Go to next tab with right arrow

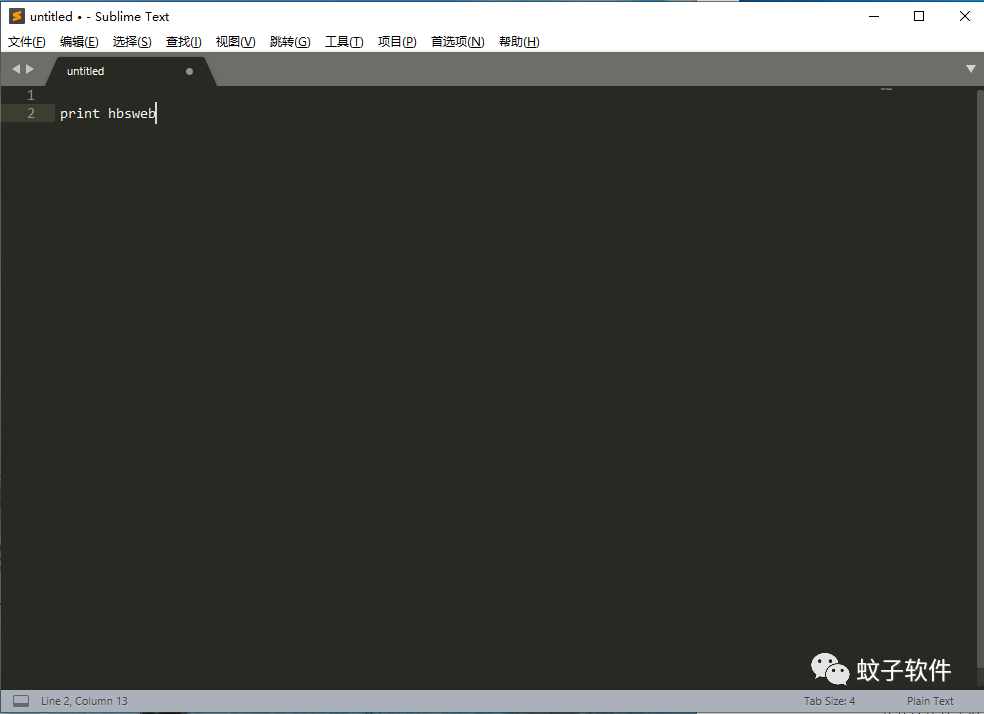29,69
